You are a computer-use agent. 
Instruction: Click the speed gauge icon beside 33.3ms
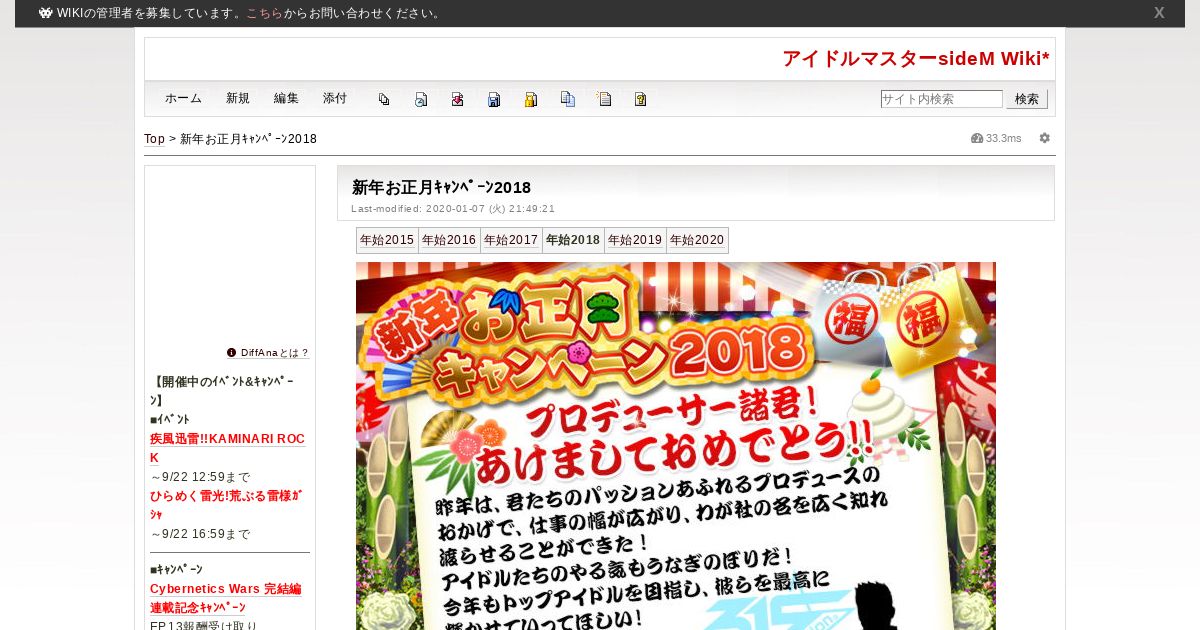coord(977,138)
